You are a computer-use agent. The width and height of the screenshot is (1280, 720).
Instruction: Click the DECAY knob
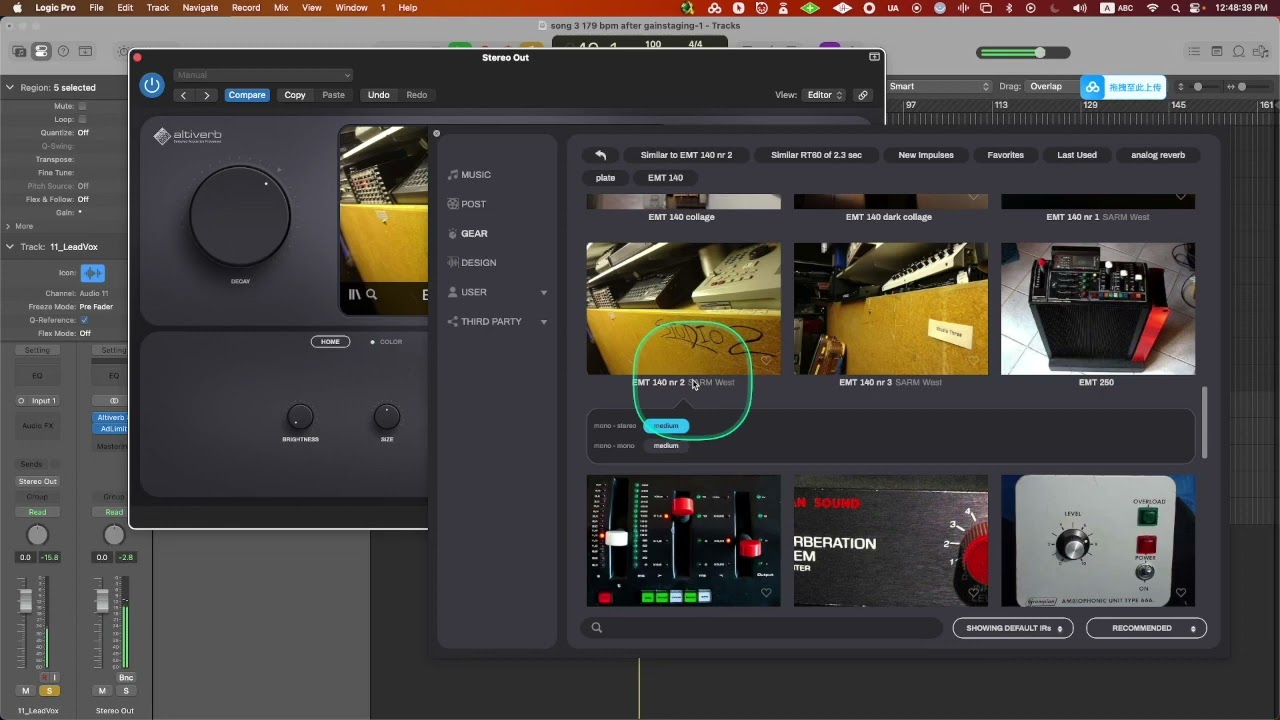coord(240,217)
